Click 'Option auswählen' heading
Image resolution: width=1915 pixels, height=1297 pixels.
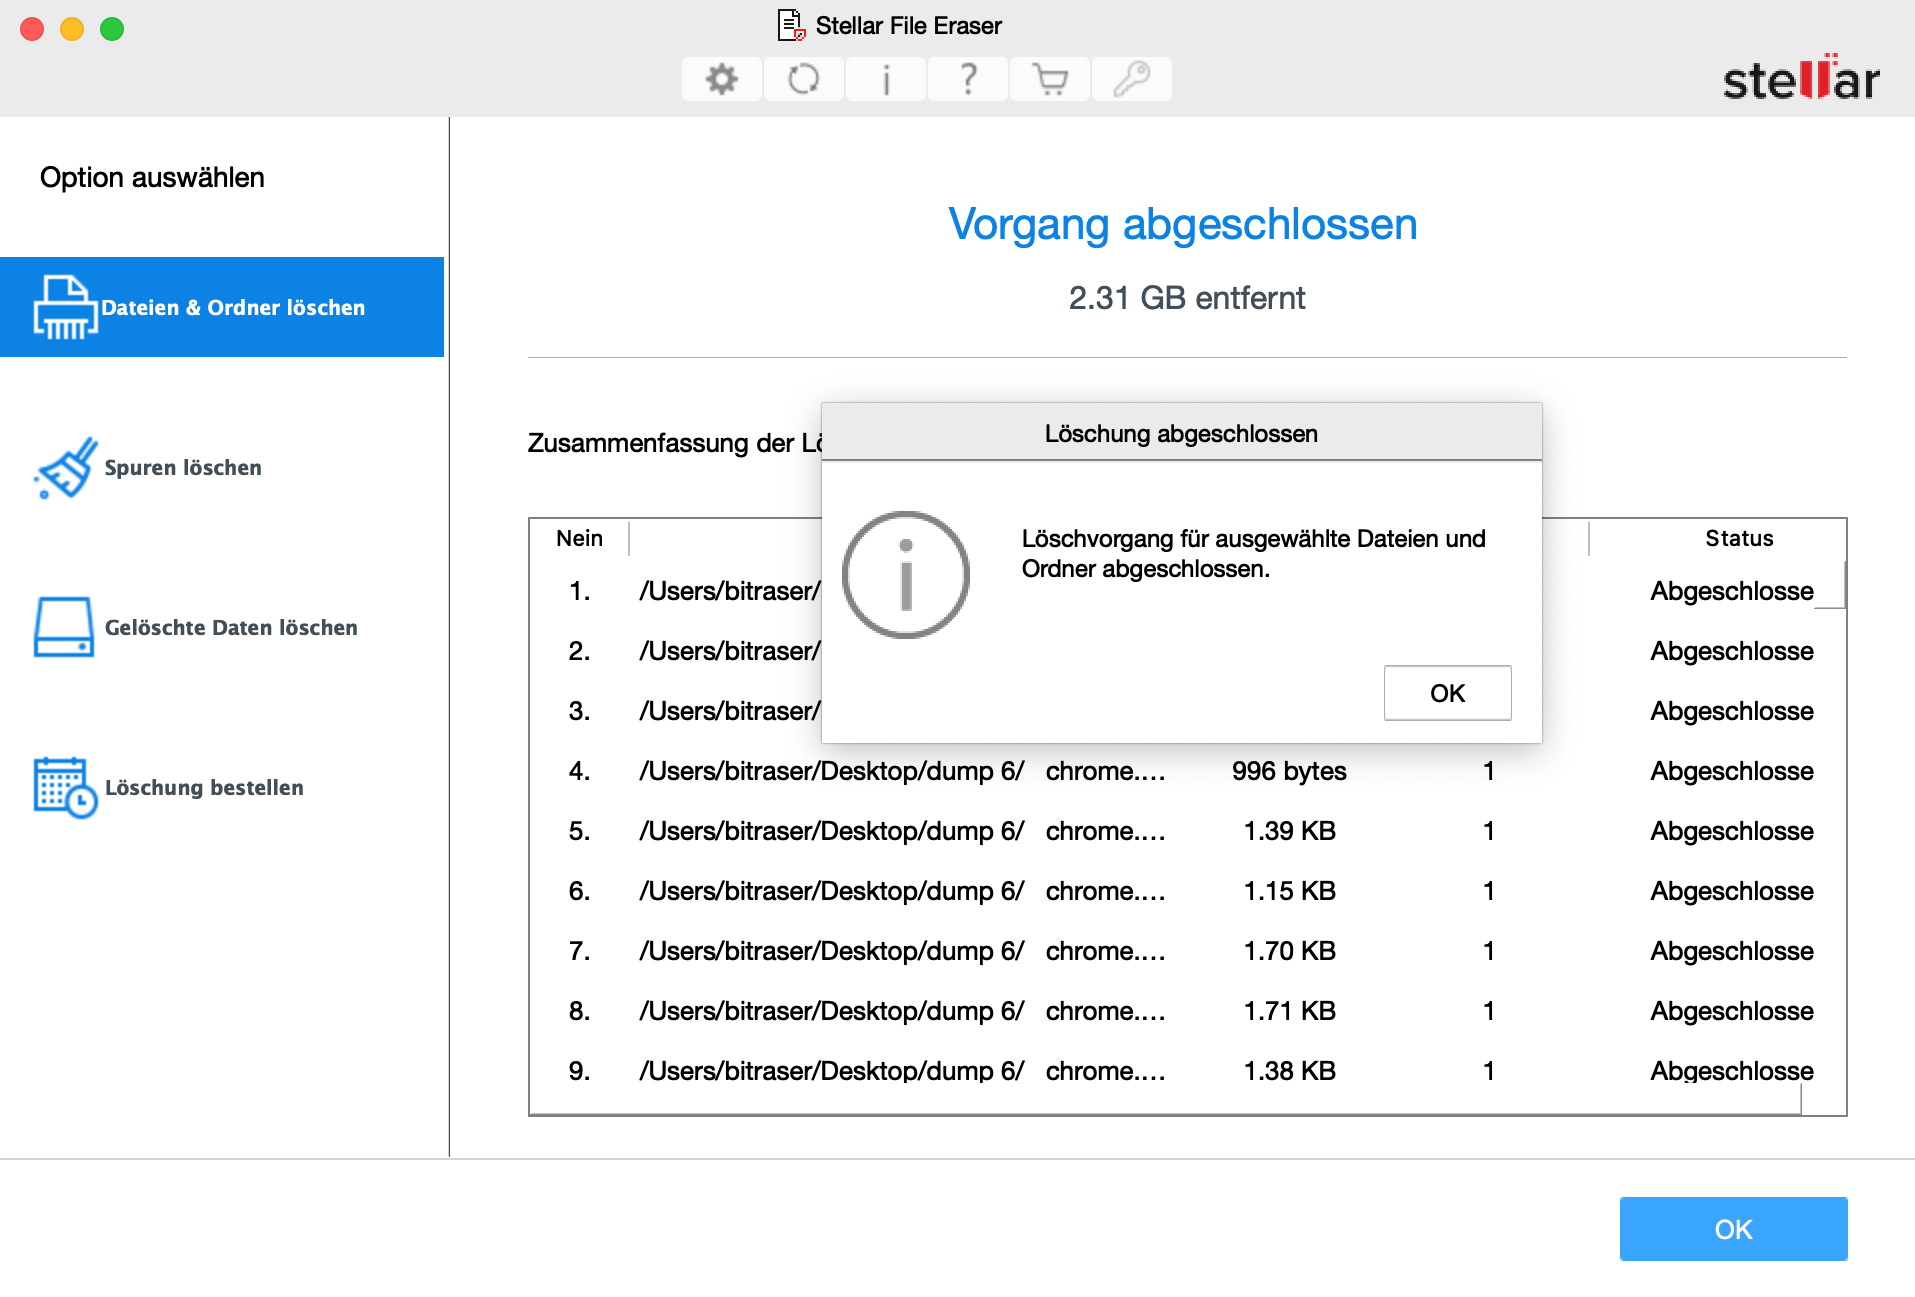(152, 177)
